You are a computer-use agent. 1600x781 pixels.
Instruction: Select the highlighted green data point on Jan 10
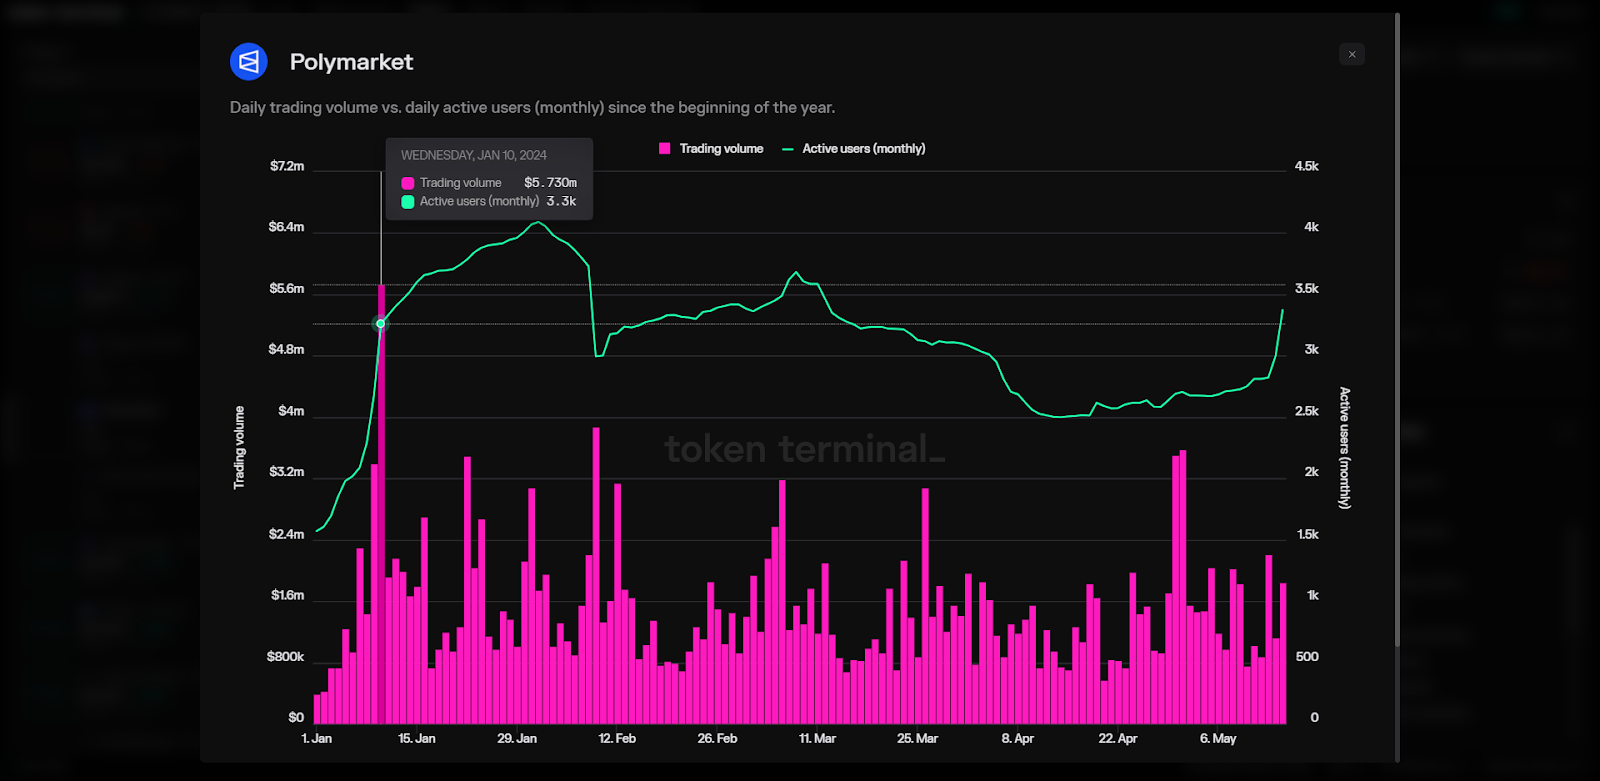pos(380,324)
